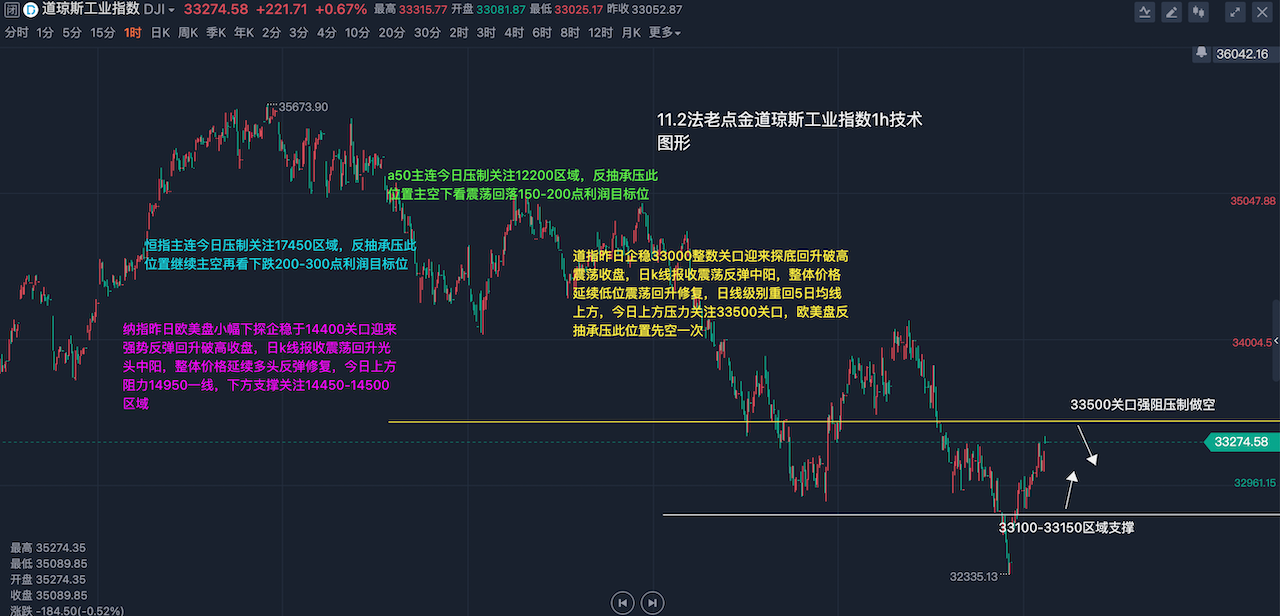Select the 4时 timeframe

[x=514, y=32]
